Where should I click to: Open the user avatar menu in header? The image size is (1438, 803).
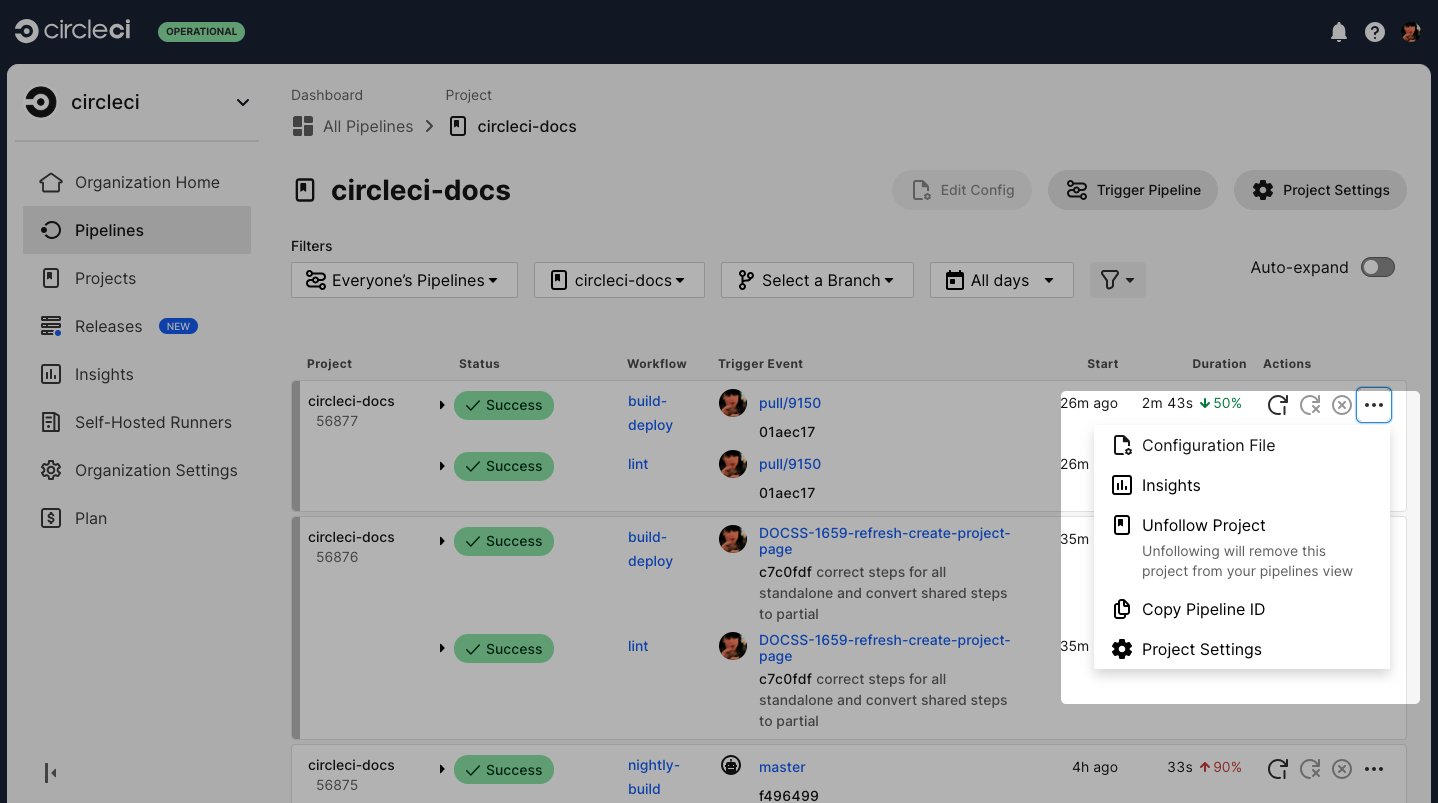tap(1410, 32)
